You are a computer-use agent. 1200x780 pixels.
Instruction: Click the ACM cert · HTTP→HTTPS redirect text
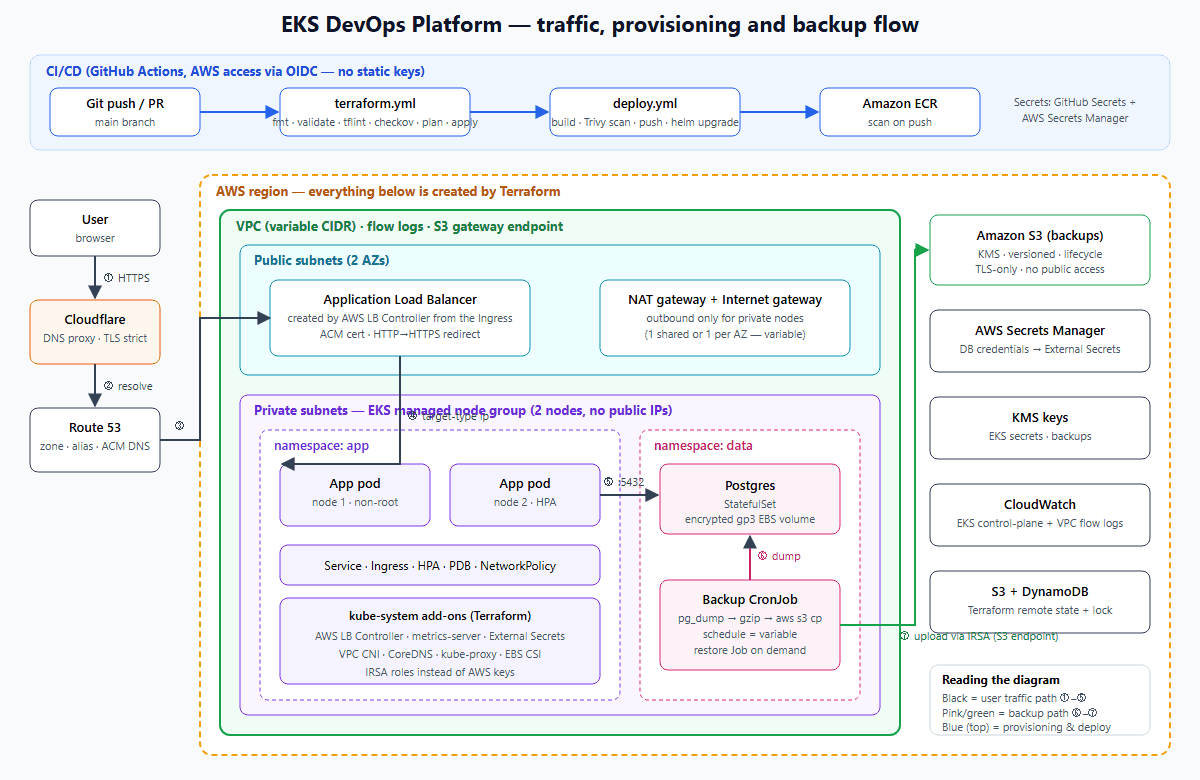pos(400,334)
